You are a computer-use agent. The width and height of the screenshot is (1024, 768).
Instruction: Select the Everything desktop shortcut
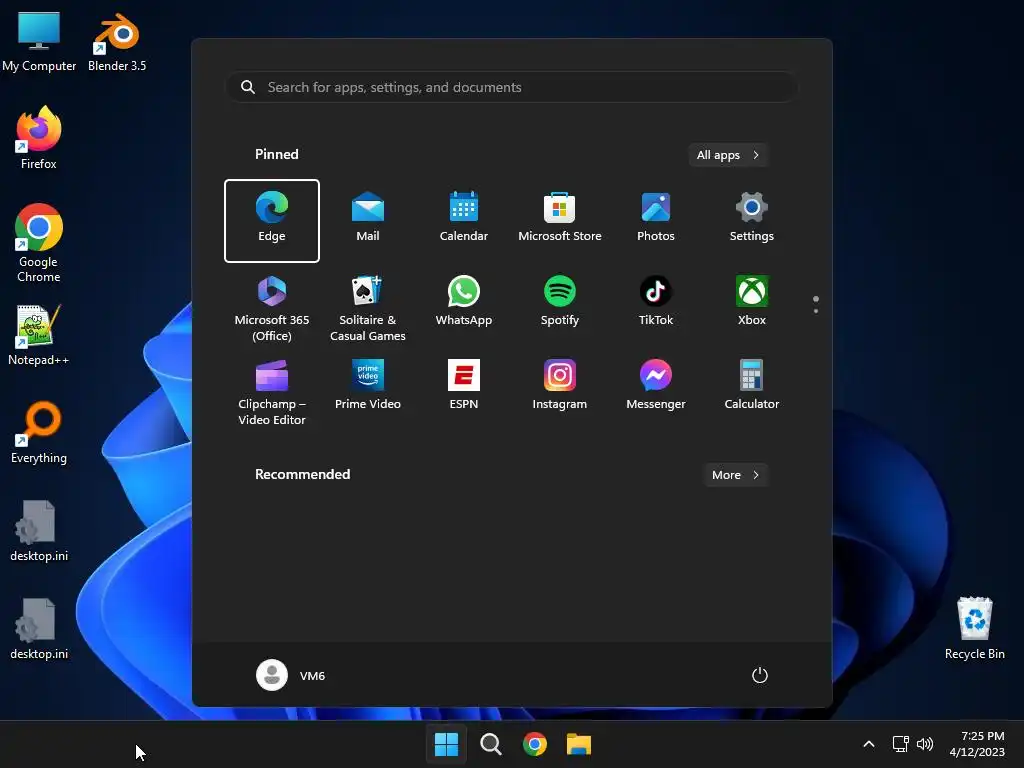[x=39, y=432]
